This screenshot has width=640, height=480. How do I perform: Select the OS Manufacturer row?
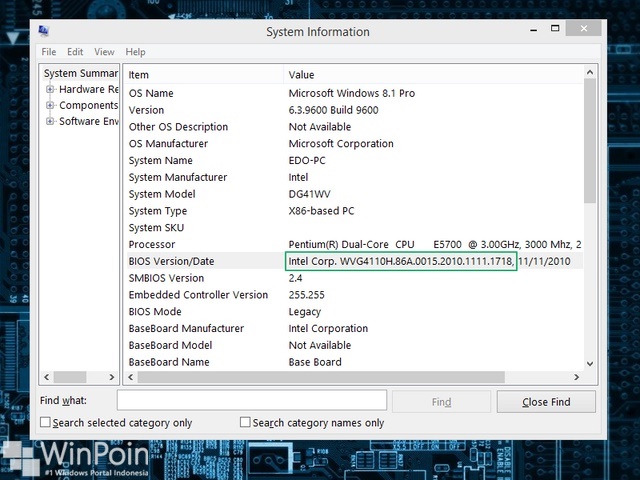353,144
